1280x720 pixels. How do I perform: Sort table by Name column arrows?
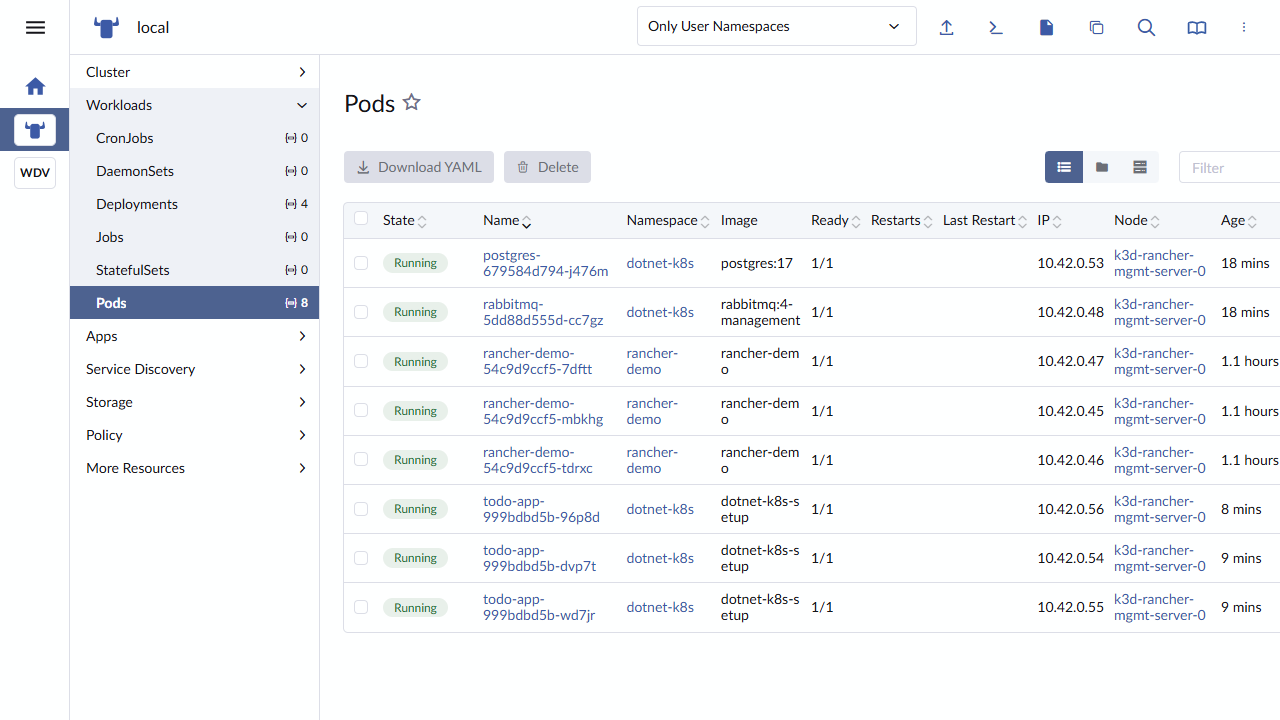[527, 221]
